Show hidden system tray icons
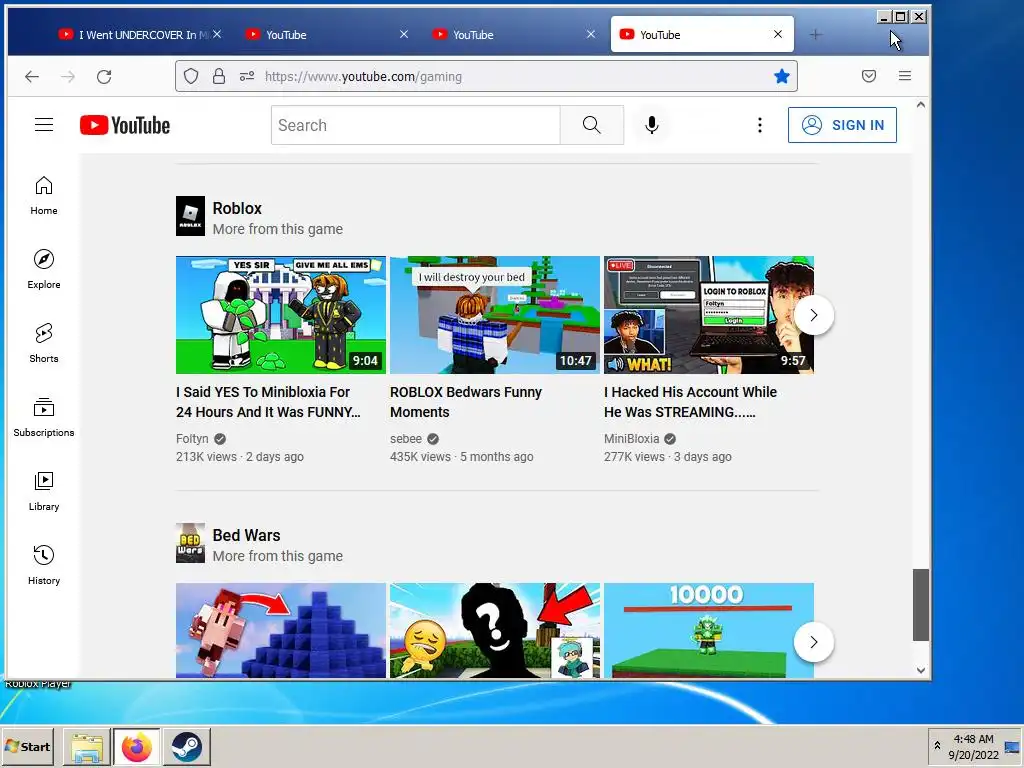 coord(937,746)
